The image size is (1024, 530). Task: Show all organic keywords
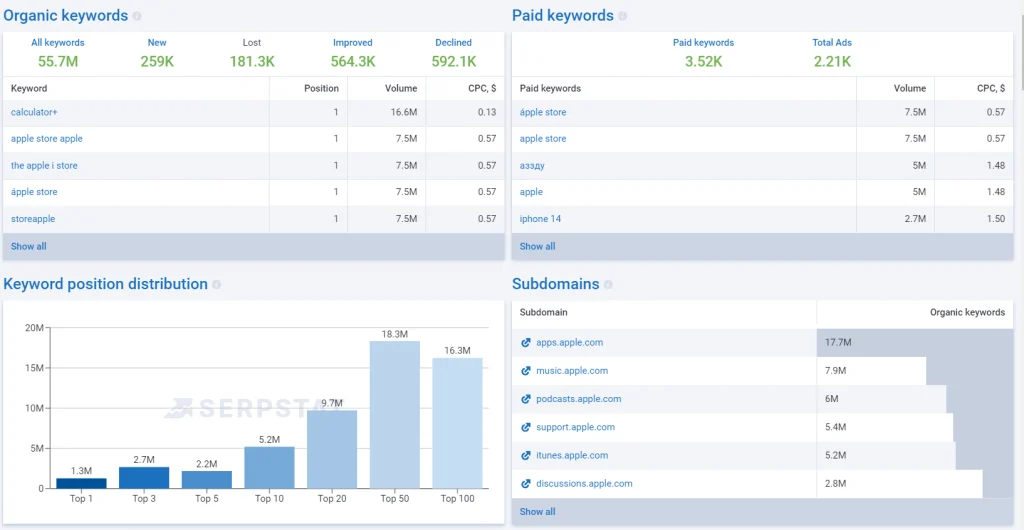pyautogui.click(x=29, y=247)
